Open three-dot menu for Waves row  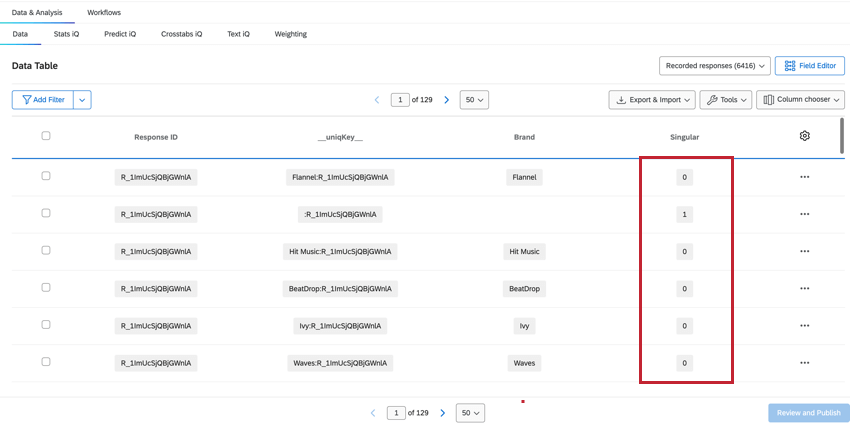(x=804, y=363)
